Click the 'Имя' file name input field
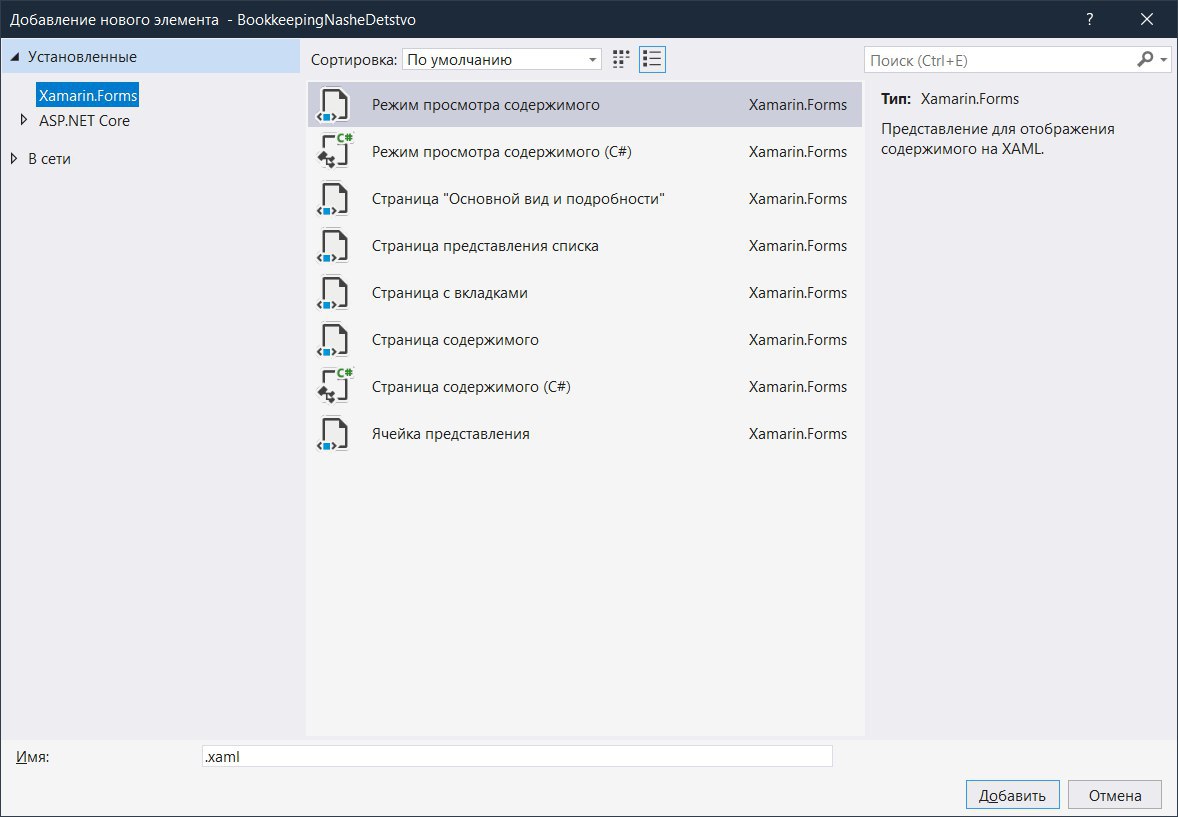 (517, 756)
